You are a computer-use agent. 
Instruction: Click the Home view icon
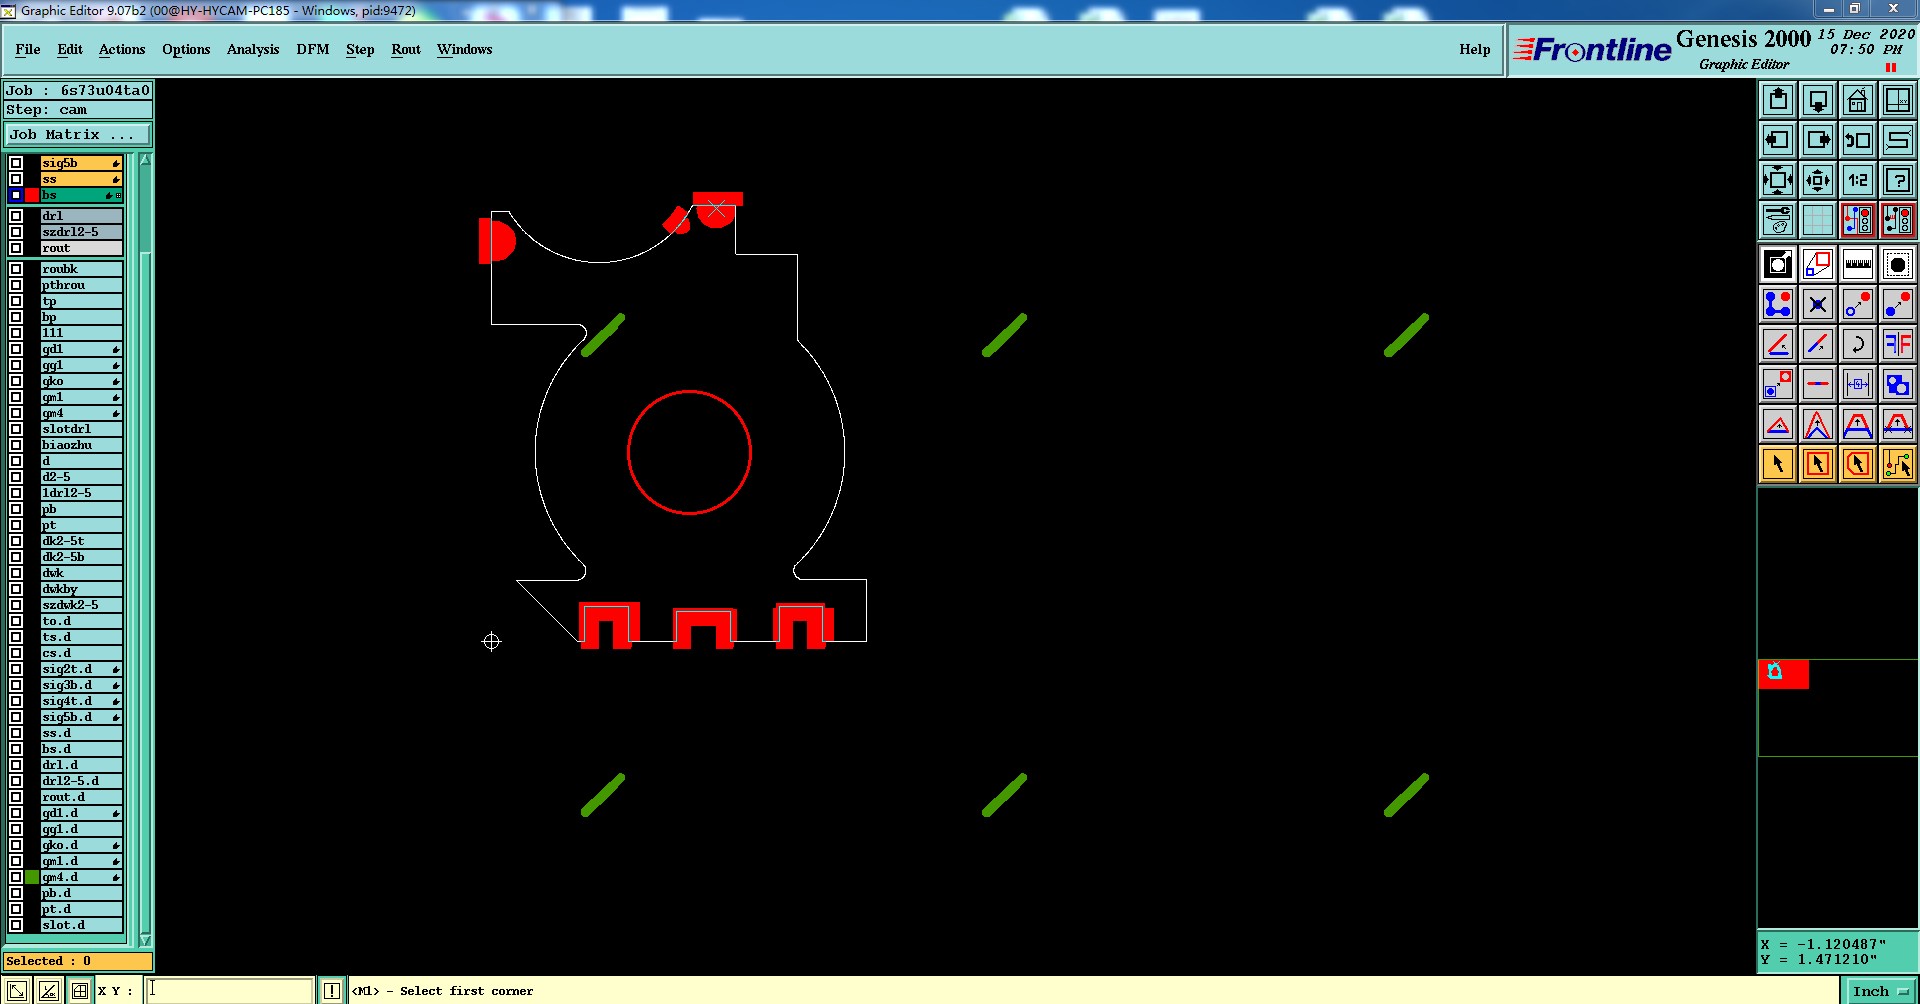pyautogui.click(x=1858, y=100)
